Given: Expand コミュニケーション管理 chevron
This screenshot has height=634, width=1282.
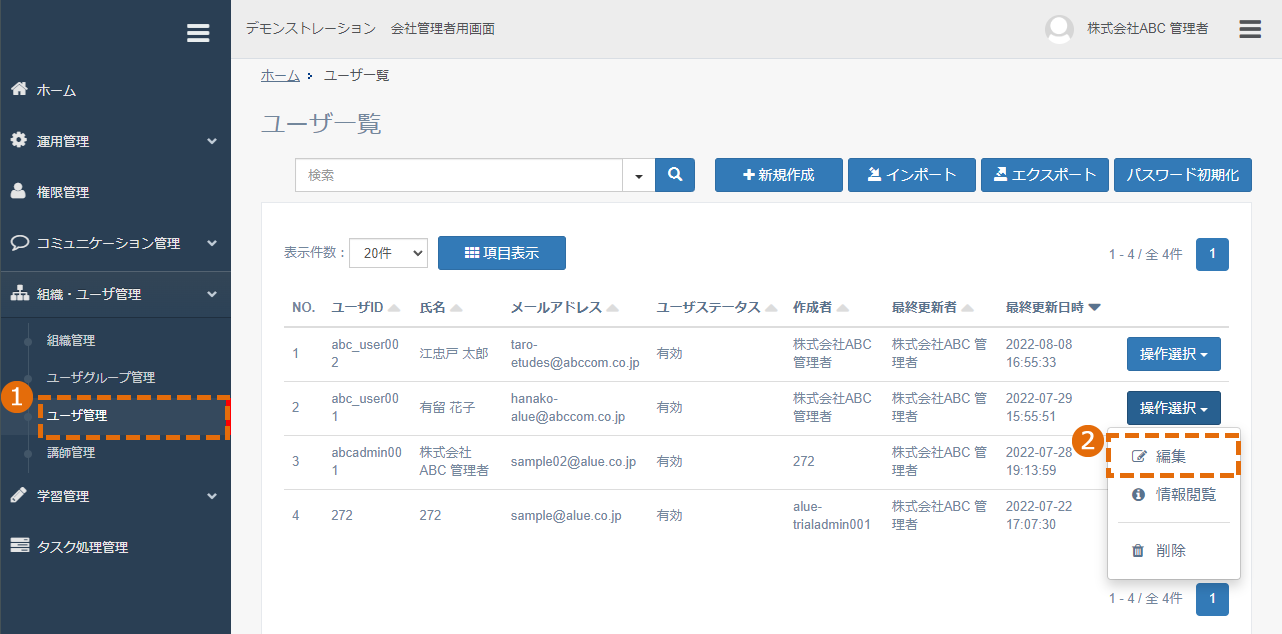Looking at the screenshot, I should coord(212,243).
